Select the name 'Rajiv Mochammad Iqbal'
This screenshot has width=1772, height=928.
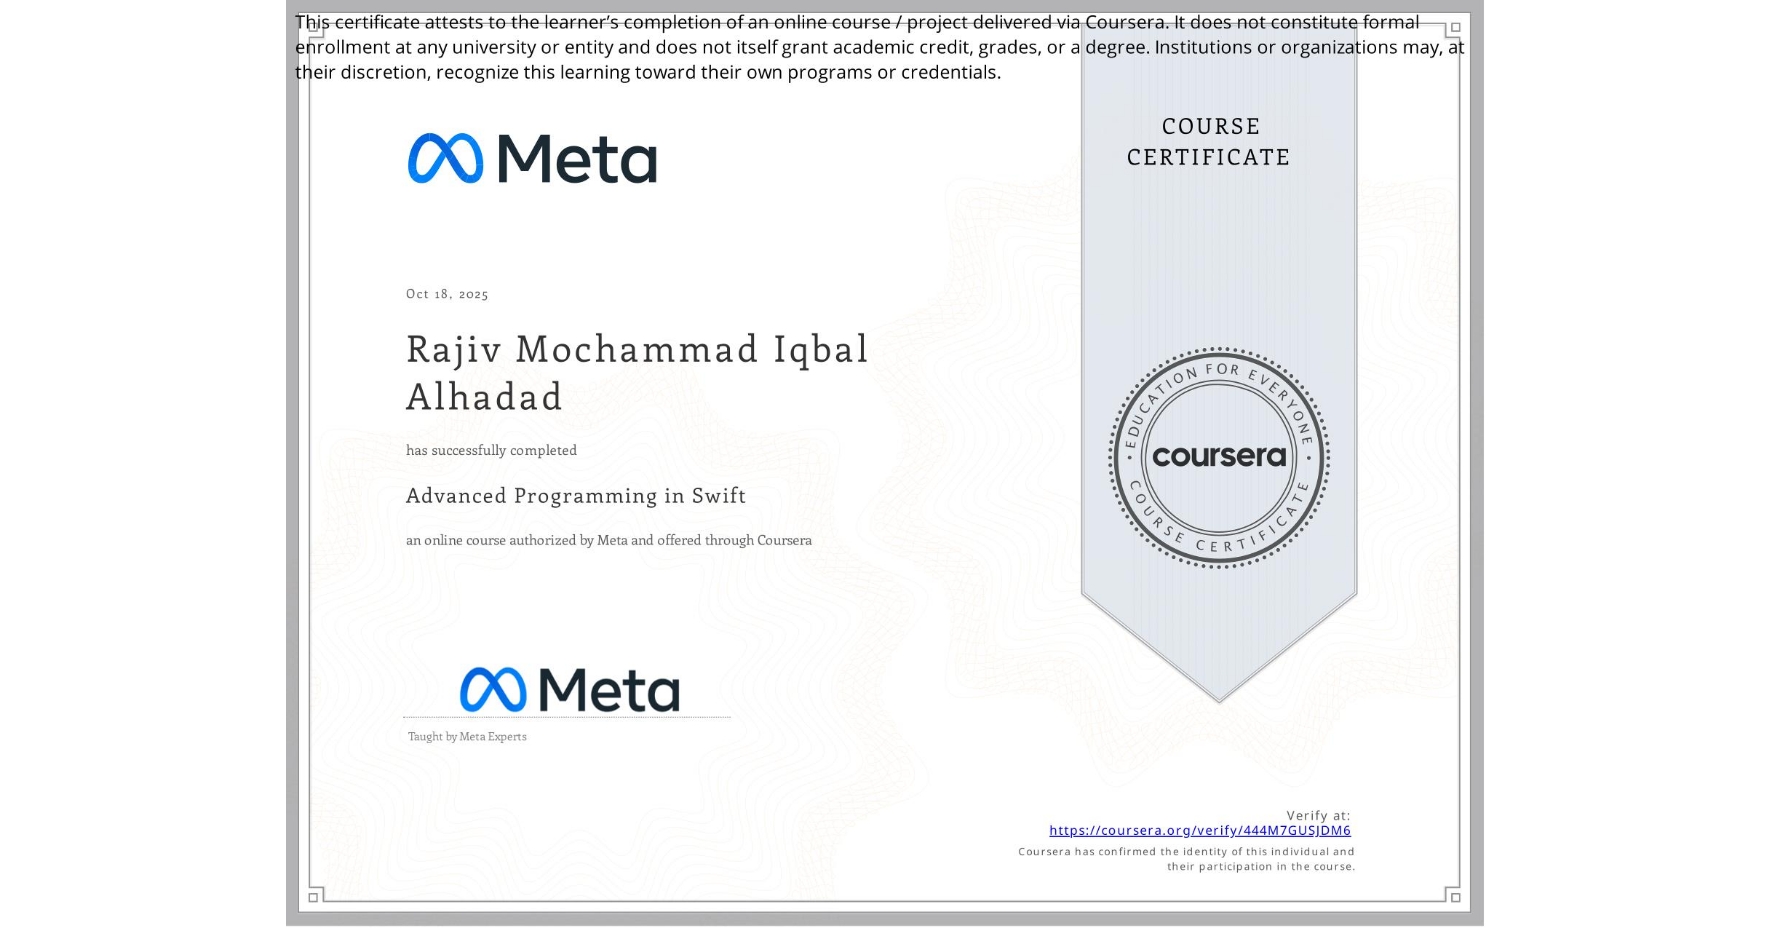637,350
